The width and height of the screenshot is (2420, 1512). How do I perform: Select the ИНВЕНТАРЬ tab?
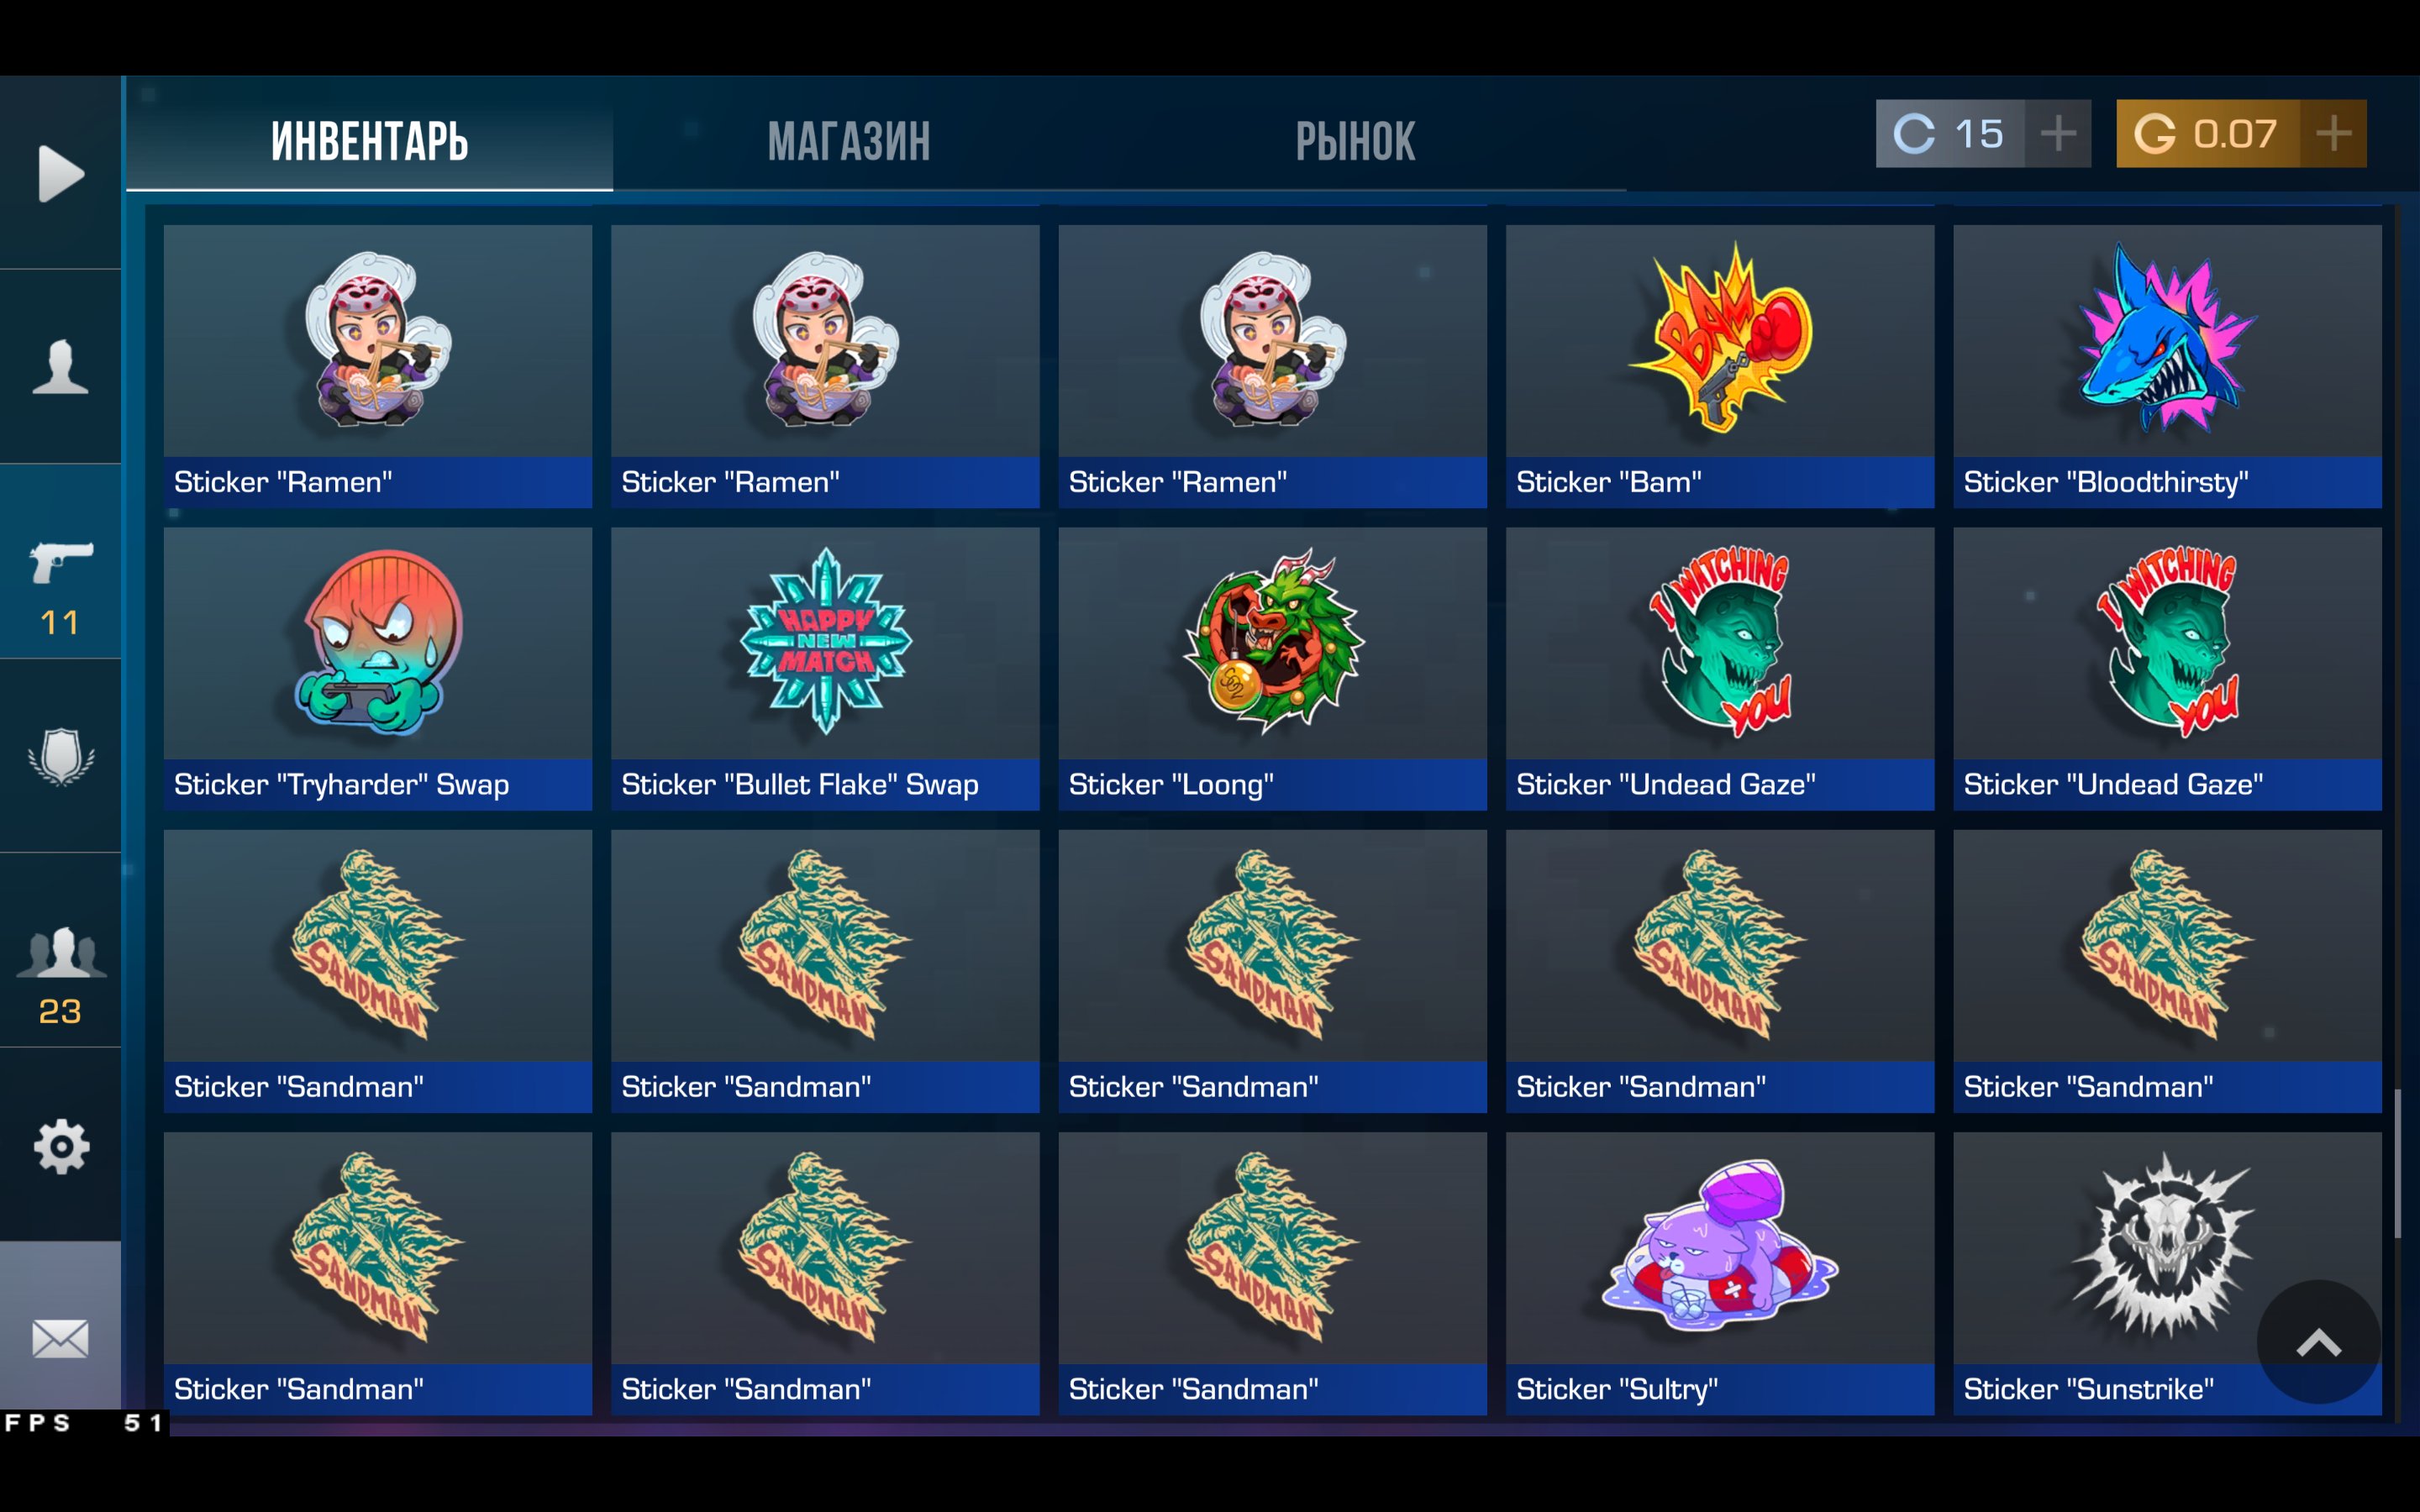[369, 141]
